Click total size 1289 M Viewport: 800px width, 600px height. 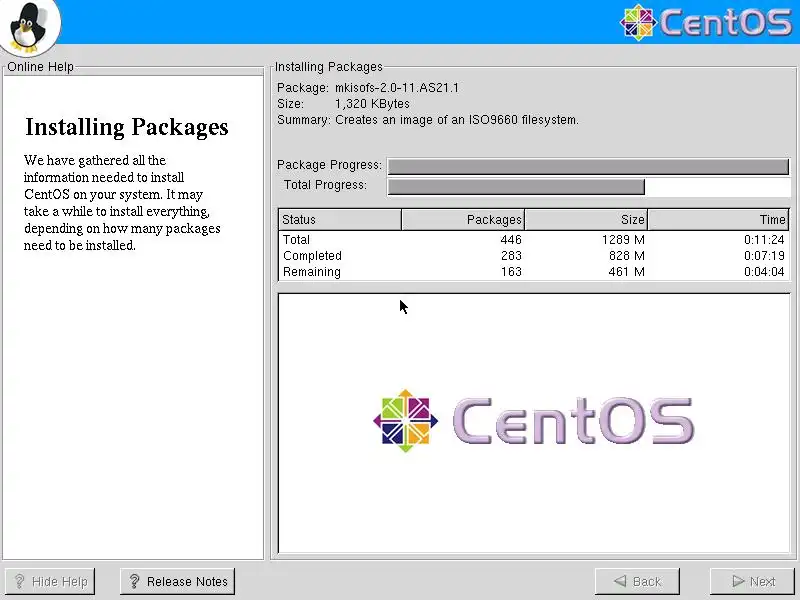tap(623, 240)
